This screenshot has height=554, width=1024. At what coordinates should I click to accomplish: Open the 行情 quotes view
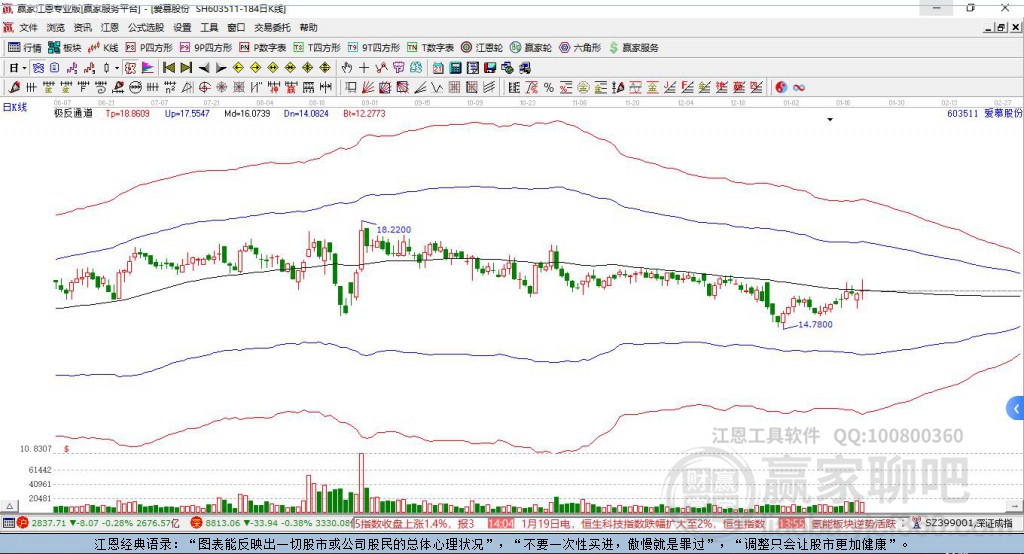(25, 48)
